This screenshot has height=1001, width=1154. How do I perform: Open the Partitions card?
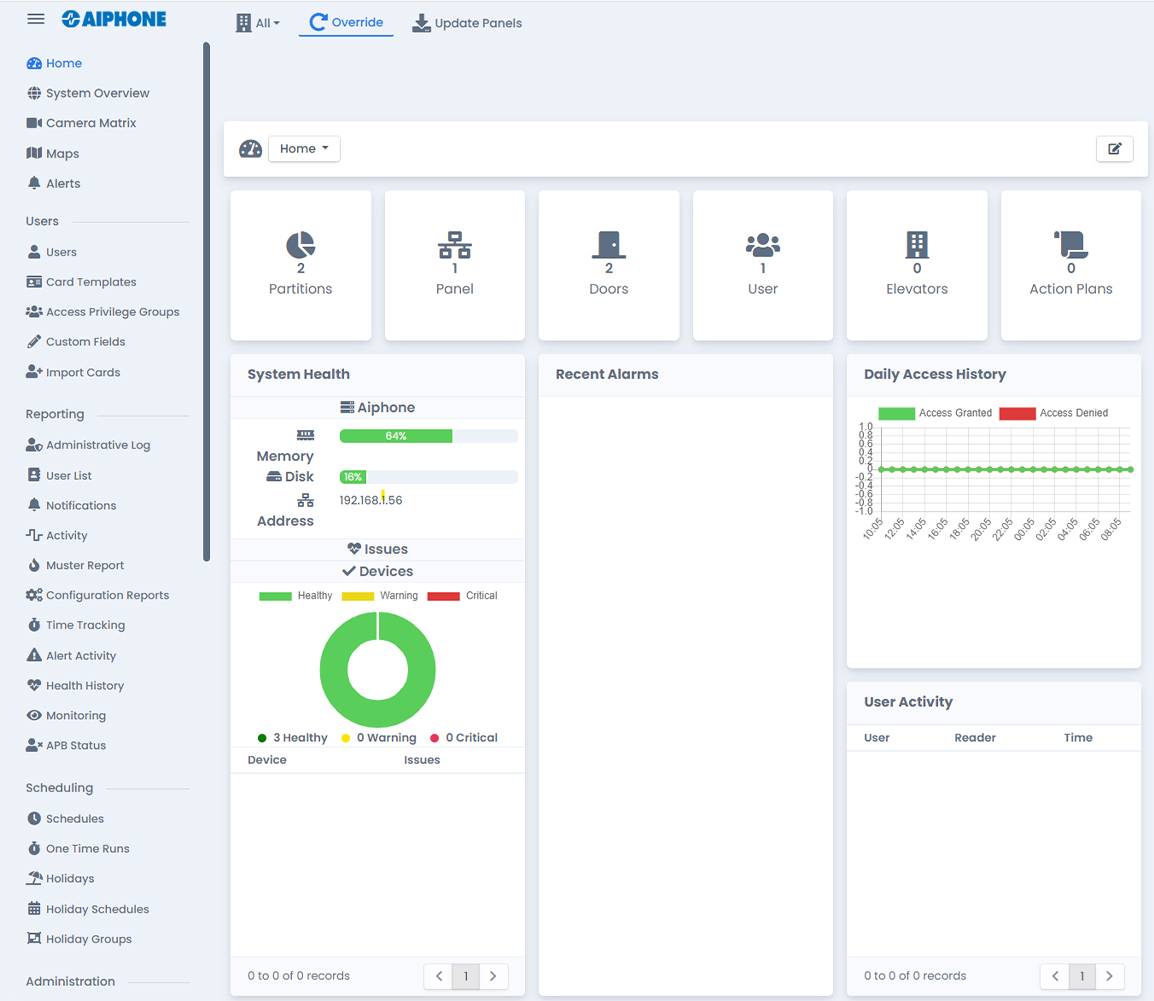click(x=300, y=265)
